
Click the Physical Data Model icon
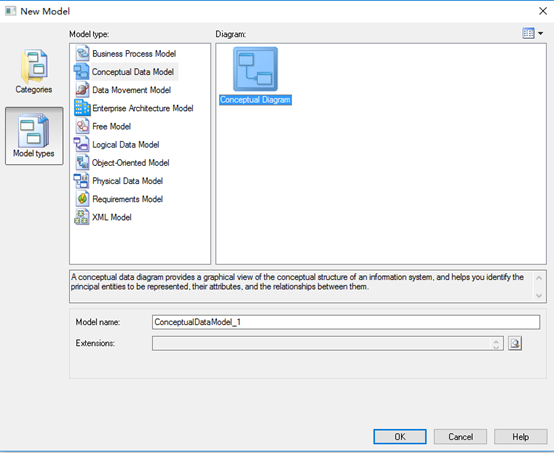(x=82, y=181)
